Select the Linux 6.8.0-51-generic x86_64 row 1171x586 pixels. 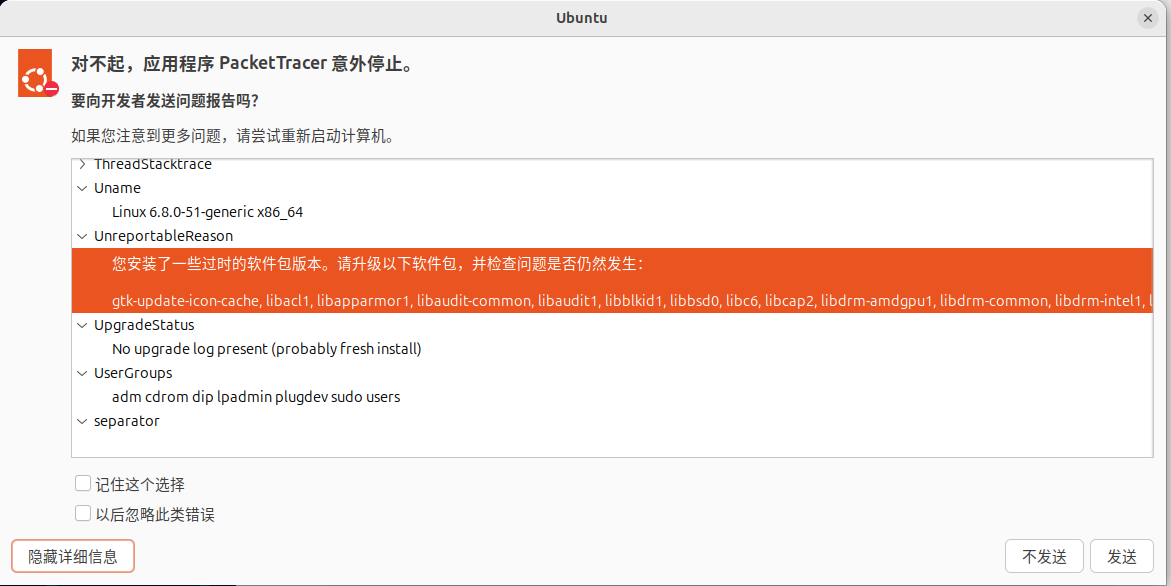612,212
